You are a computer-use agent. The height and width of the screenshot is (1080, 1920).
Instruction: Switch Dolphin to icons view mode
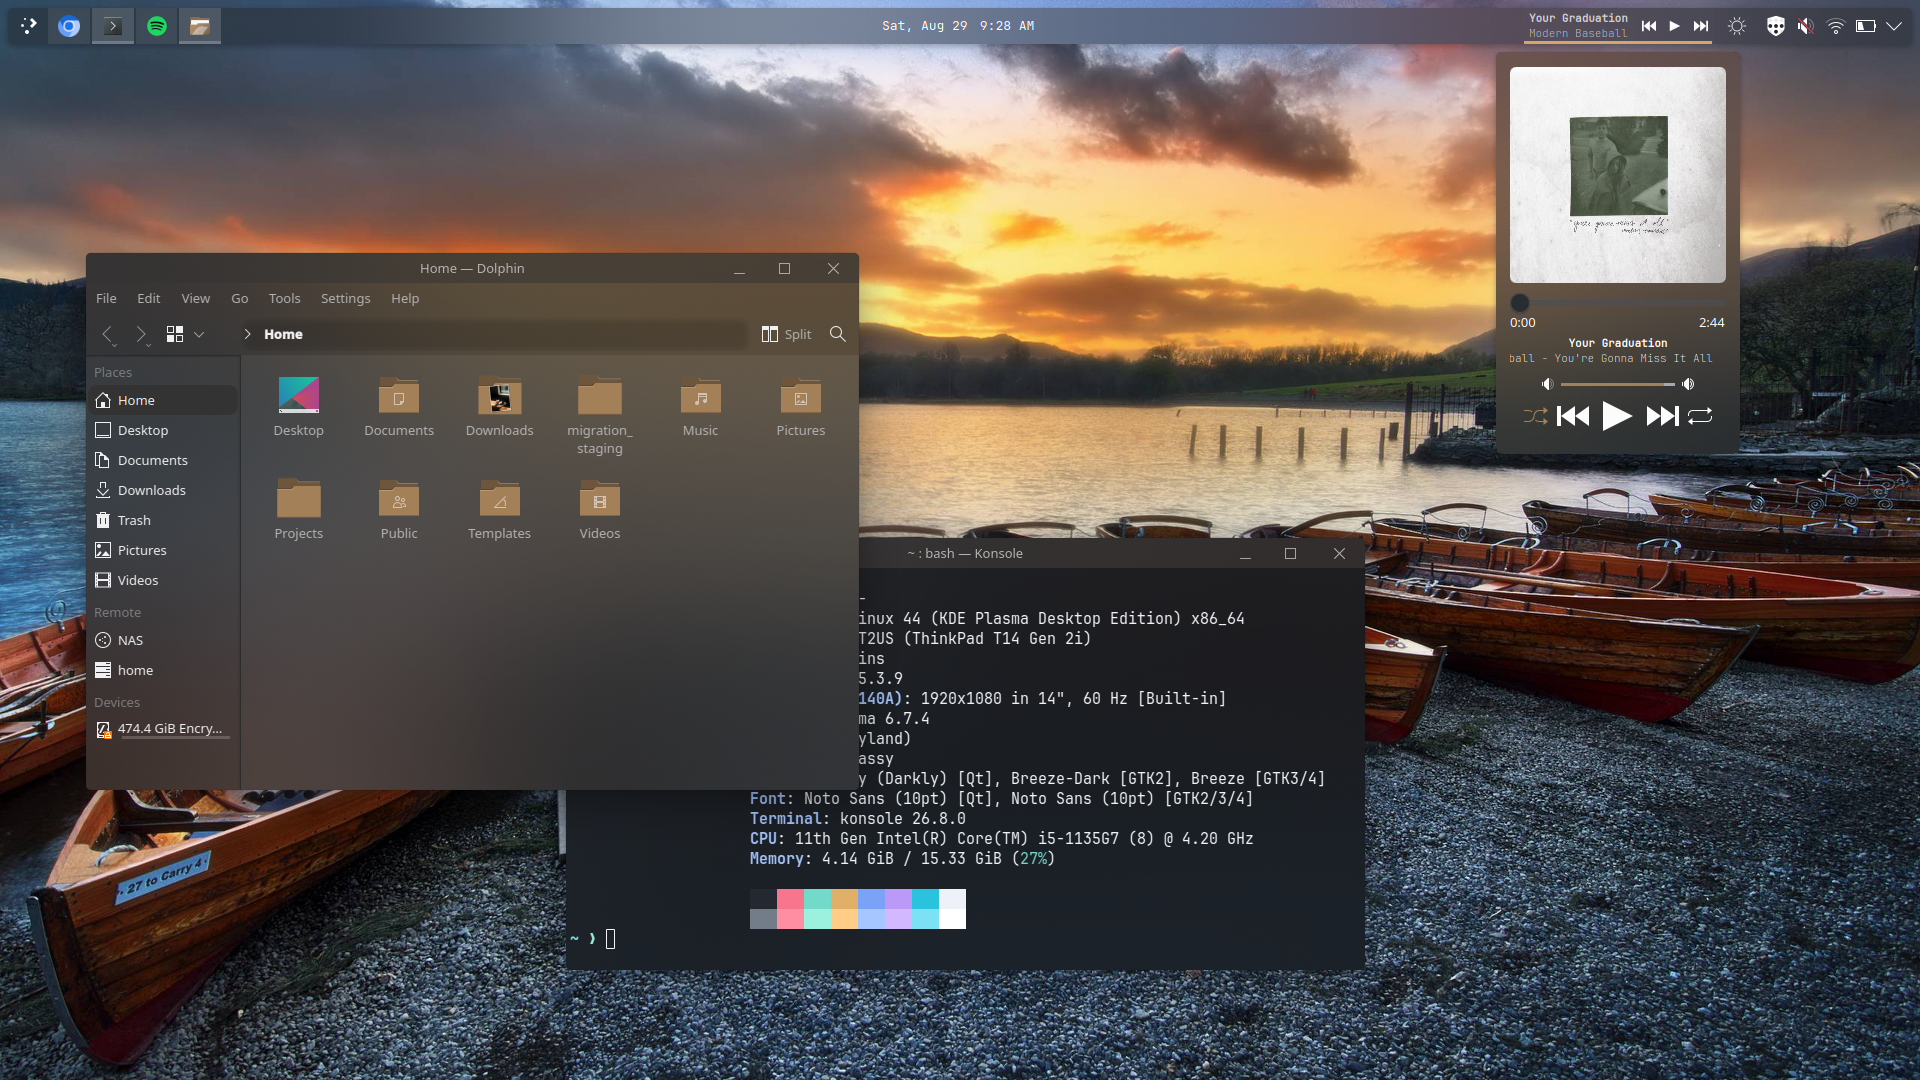click(175, 334)
